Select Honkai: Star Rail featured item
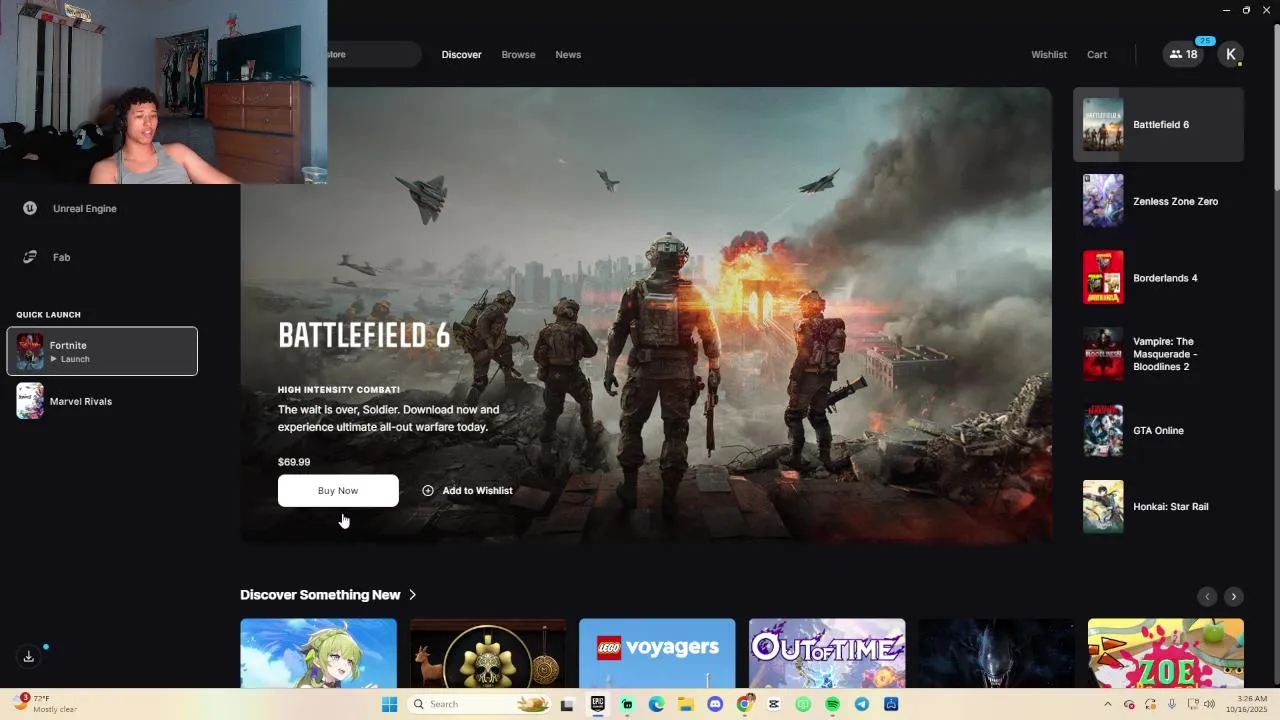1280x720 pixels. (1158, 507)
